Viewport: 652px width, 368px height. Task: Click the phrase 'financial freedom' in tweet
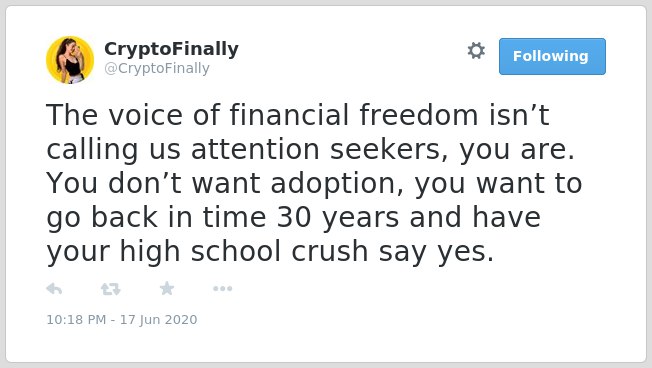pos(354,115)
